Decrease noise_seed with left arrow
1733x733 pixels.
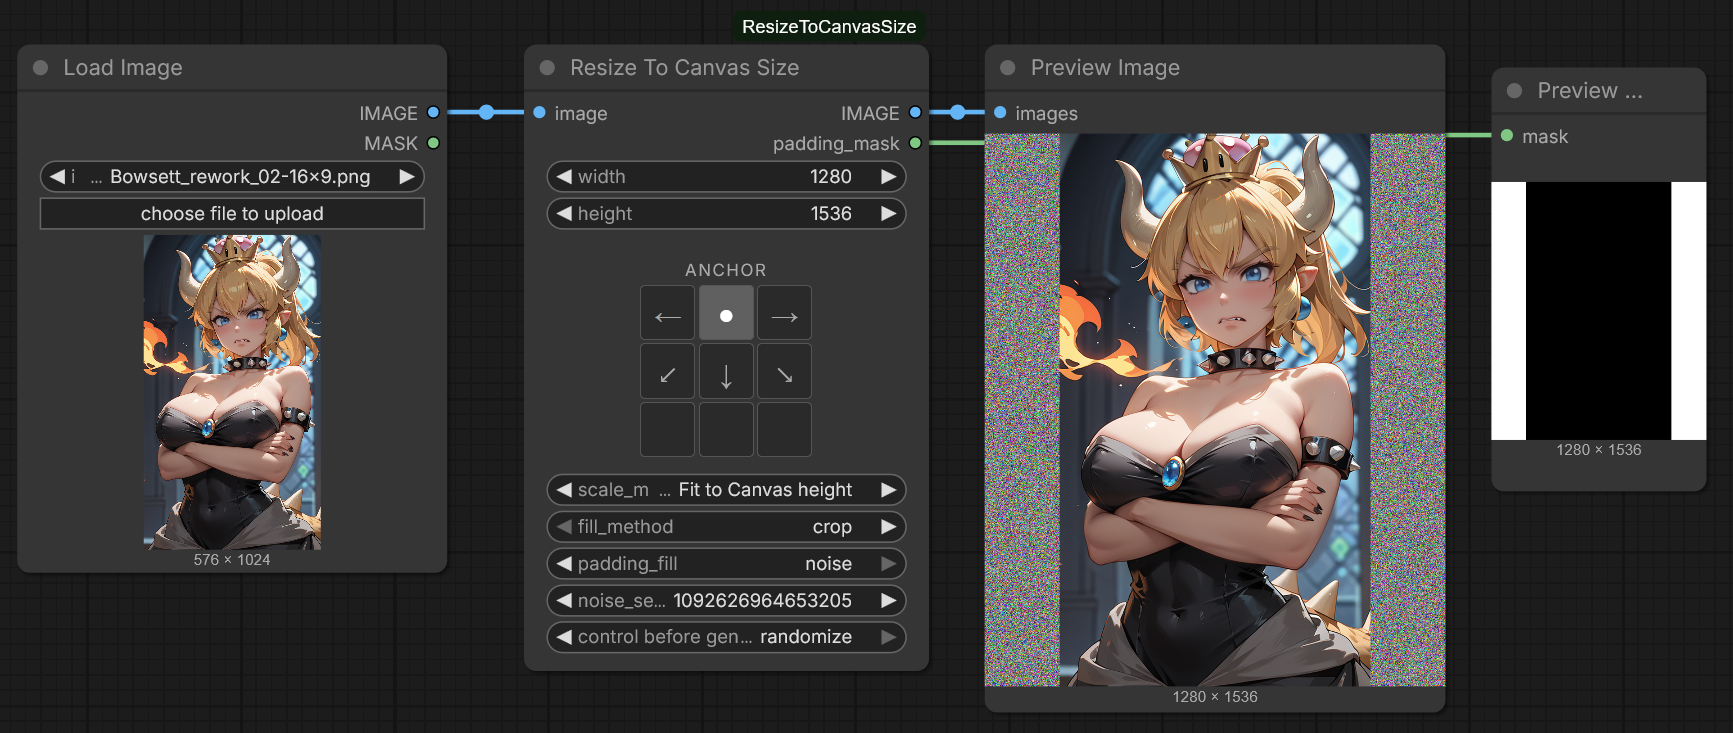(564, 601)
